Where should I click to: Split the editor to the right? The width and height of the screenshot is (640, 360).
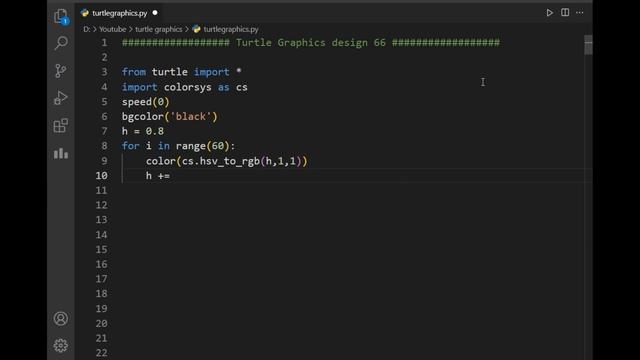pos(565,13)
